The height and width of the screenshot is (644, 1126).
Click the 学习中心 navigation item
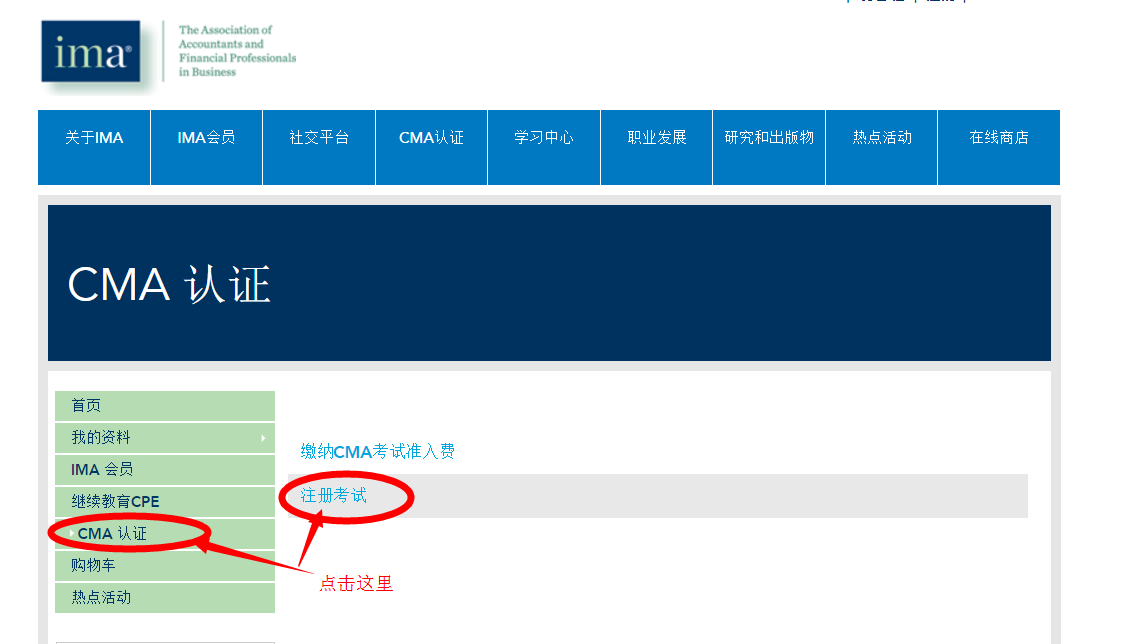[544, 138]
